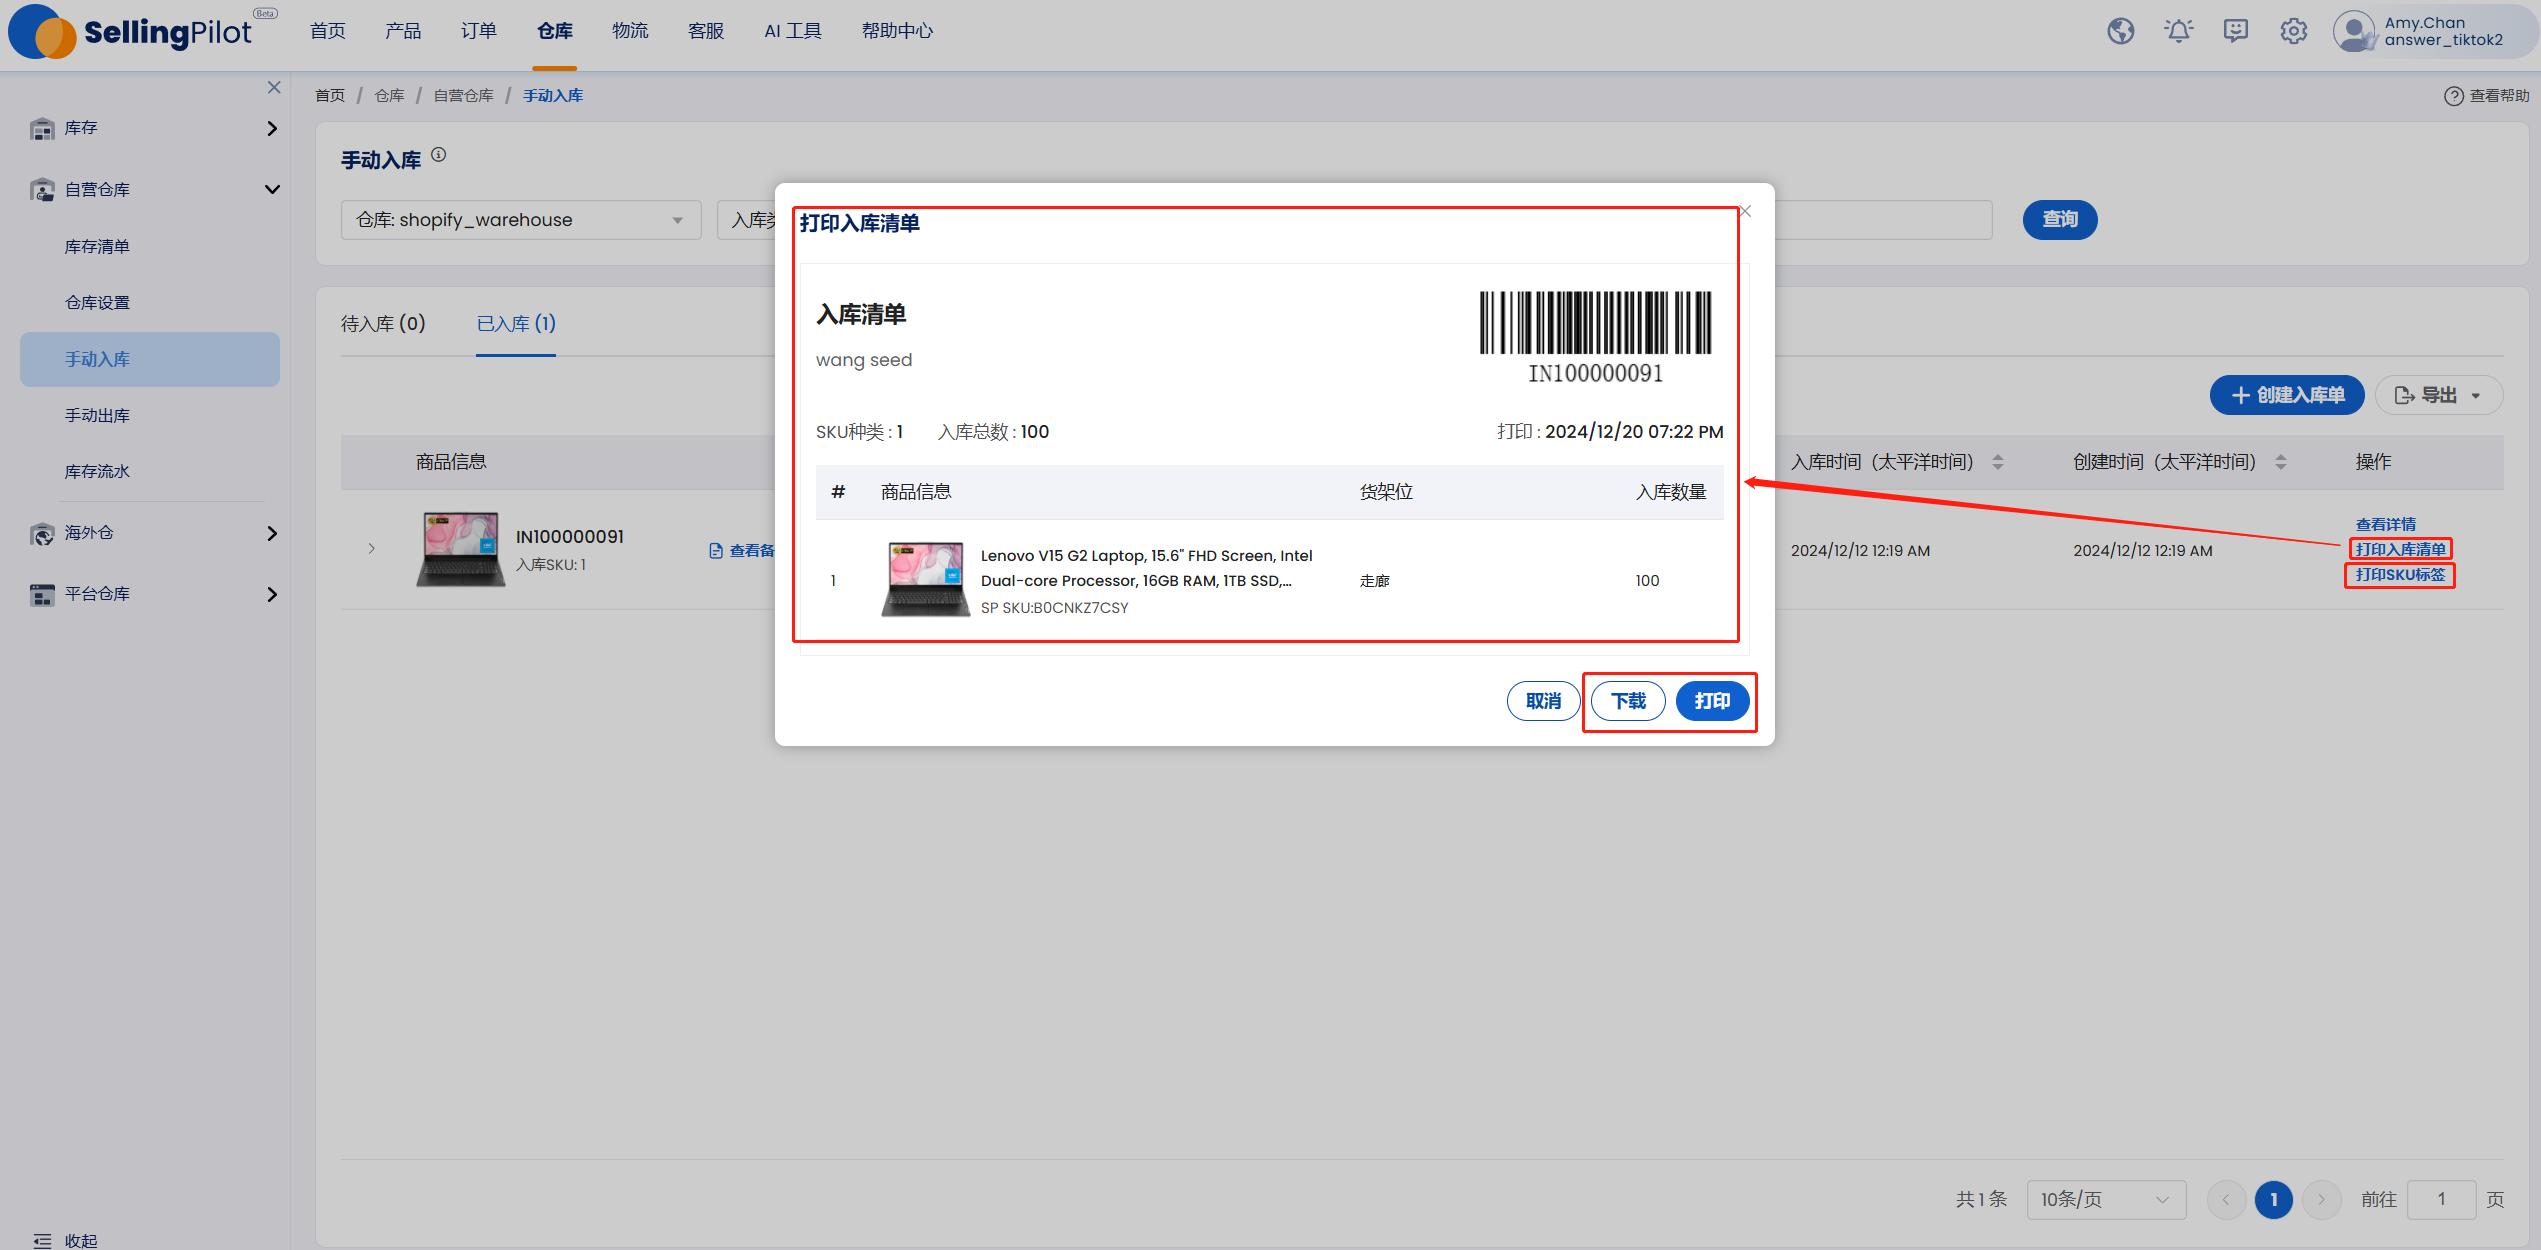This screenshot has width=2541, height=1250.
Task: Click the info icon next to 手动入库
Action: [438, 155]
